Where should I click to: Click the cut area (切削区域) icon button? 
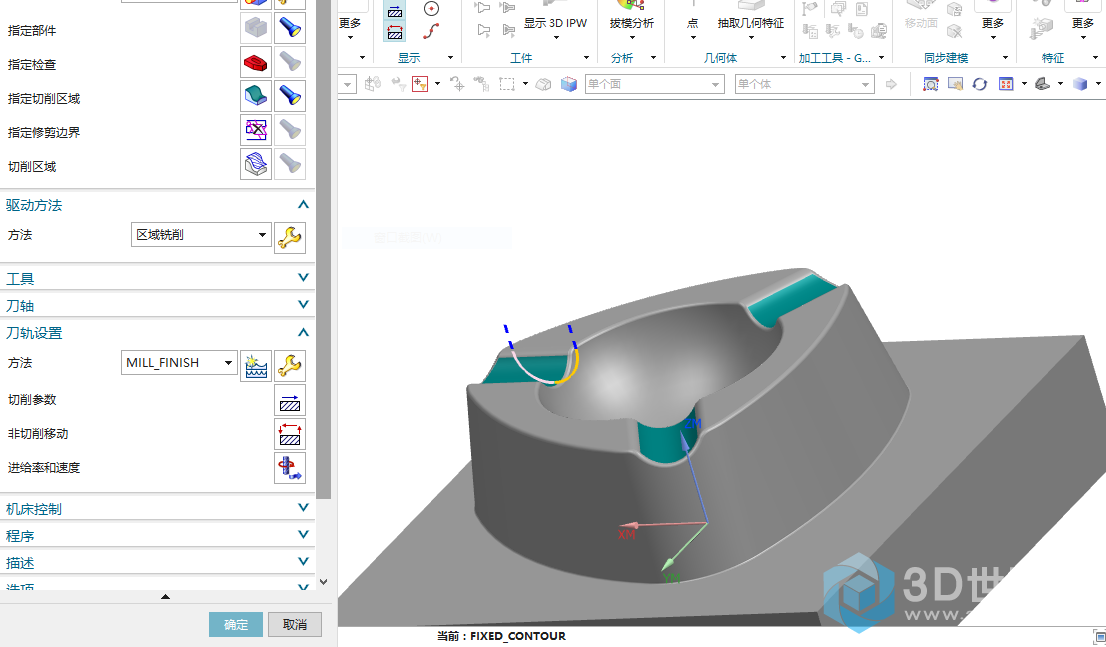(256, 164)
